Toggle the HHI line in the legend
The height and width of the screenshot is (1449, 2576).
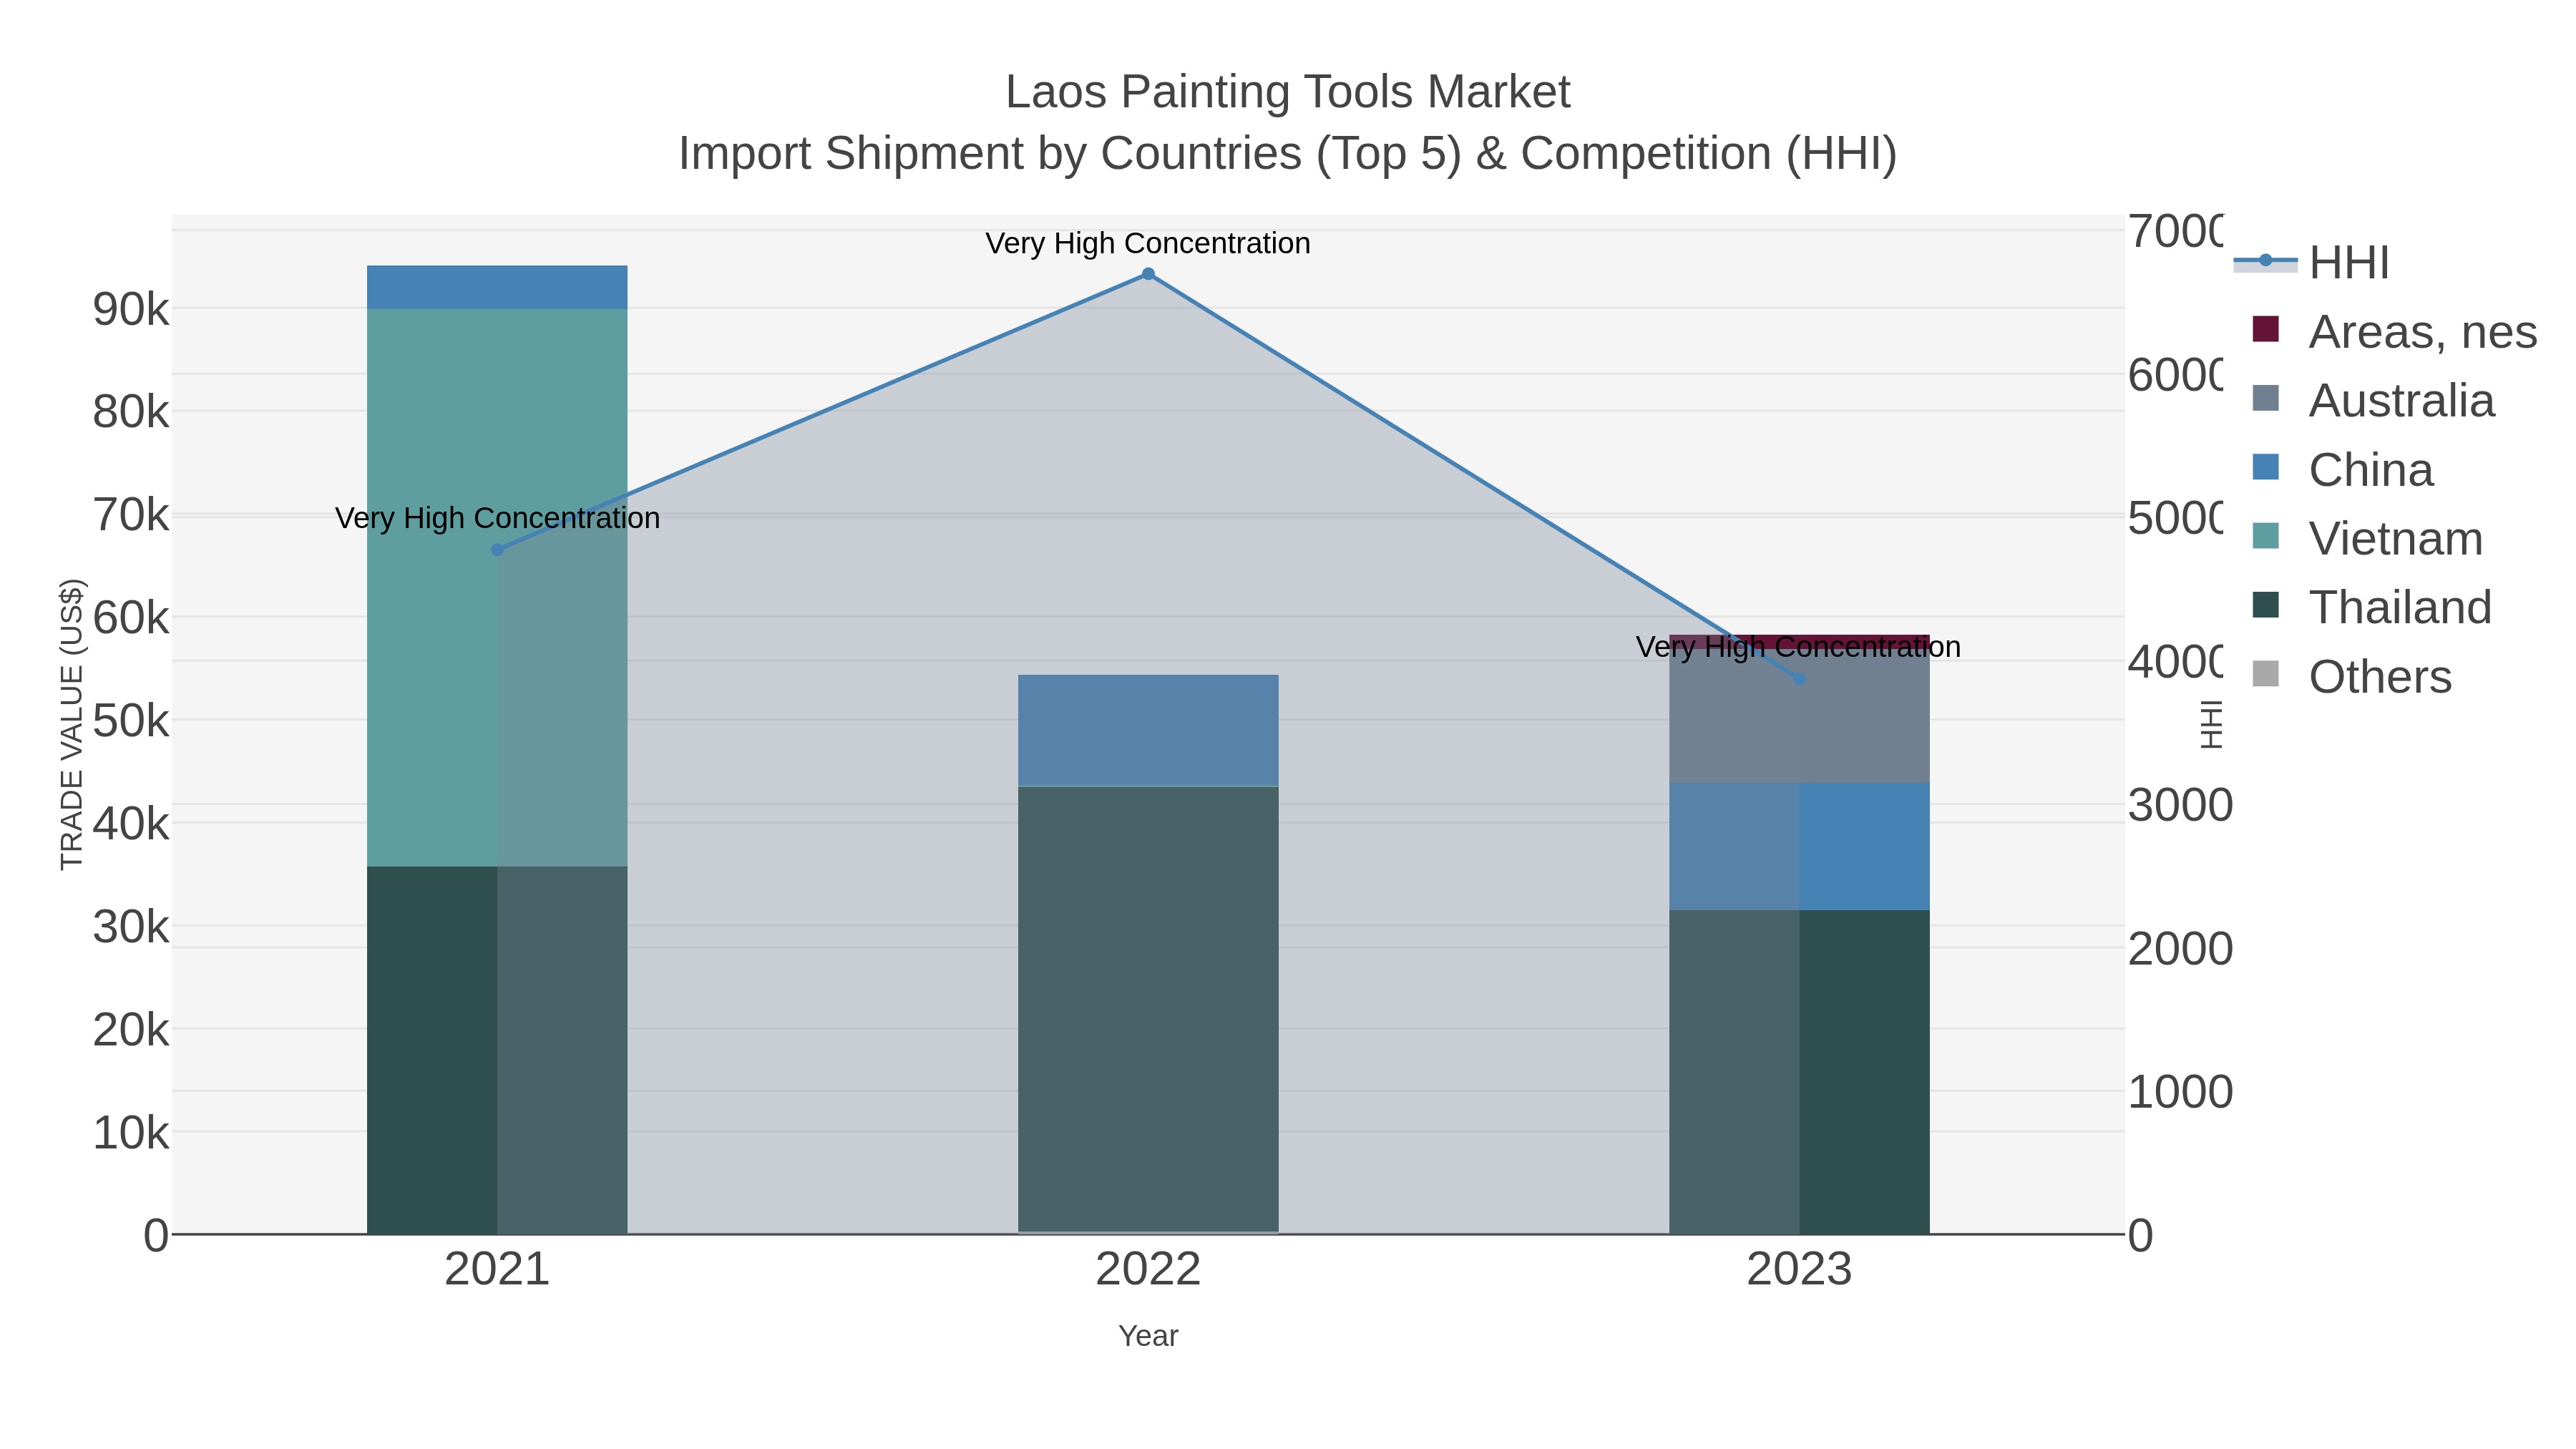pos(2311,262)
